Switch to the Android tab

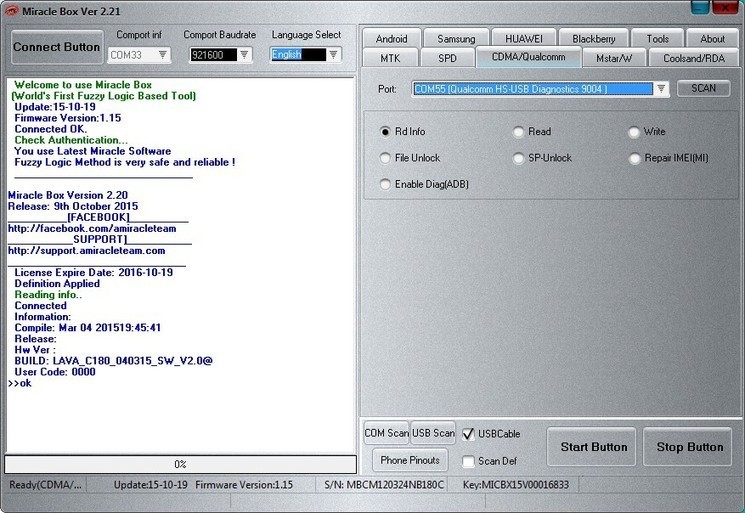[392, 38]
